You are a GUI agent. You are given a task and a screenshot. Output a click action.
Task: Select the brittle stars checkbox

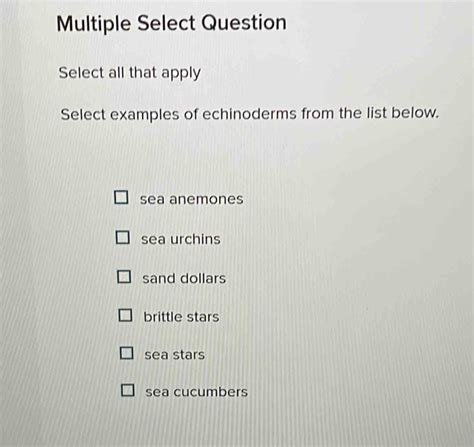click(125, 315)
